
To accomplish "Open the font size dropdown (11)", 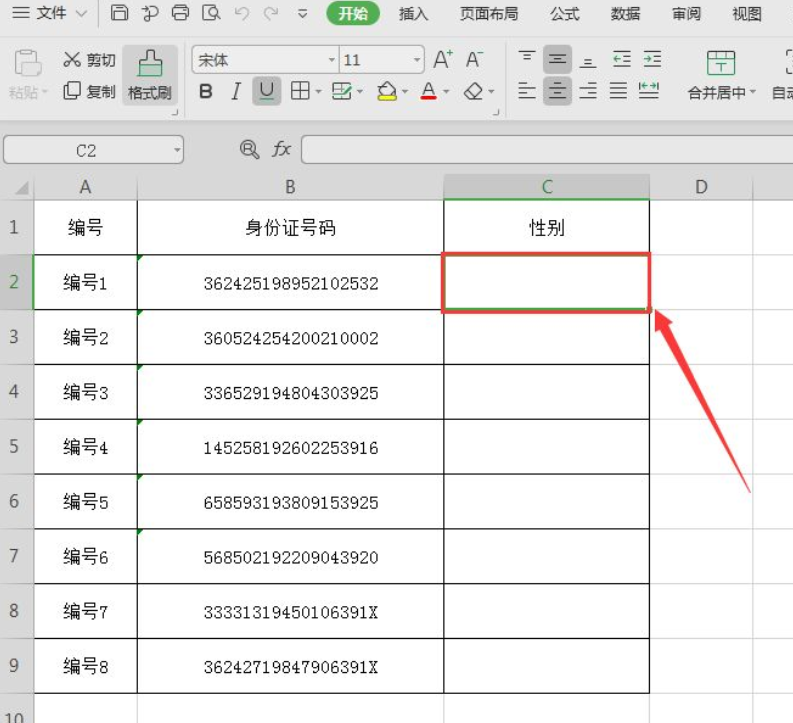I will (417, 60).
